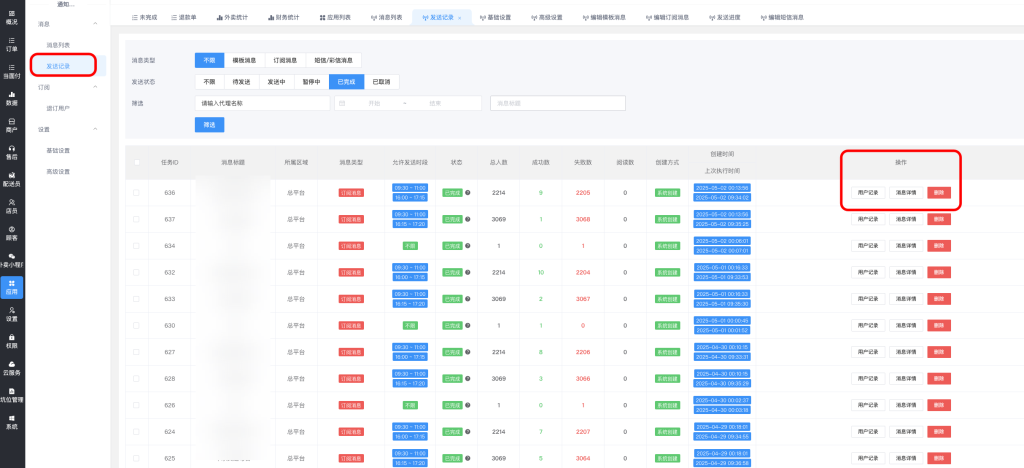Collapse the 消息 group in side menu

point(94,23)
